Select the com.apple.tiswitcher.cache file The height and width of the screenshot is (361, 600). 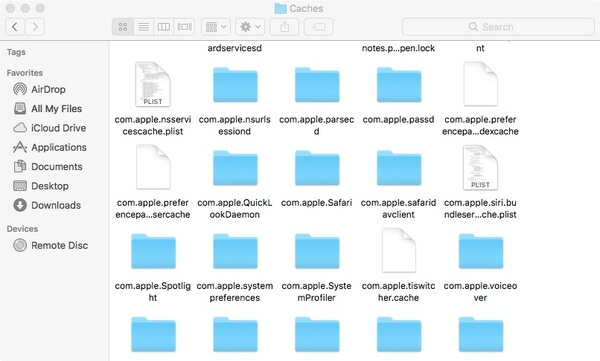pyautogui.click(x=398, y=265)
